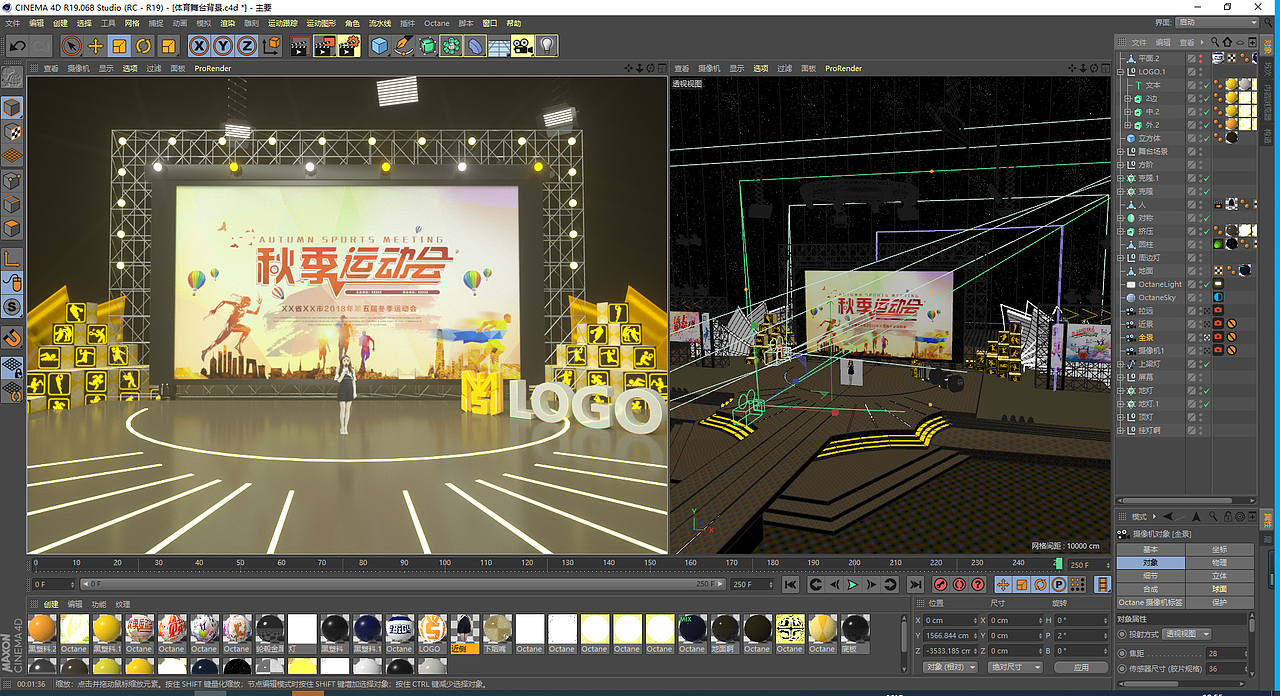Toggle enable checkmark for 上梁灯
1280x696 pixels.
[x=1206, y=364]
